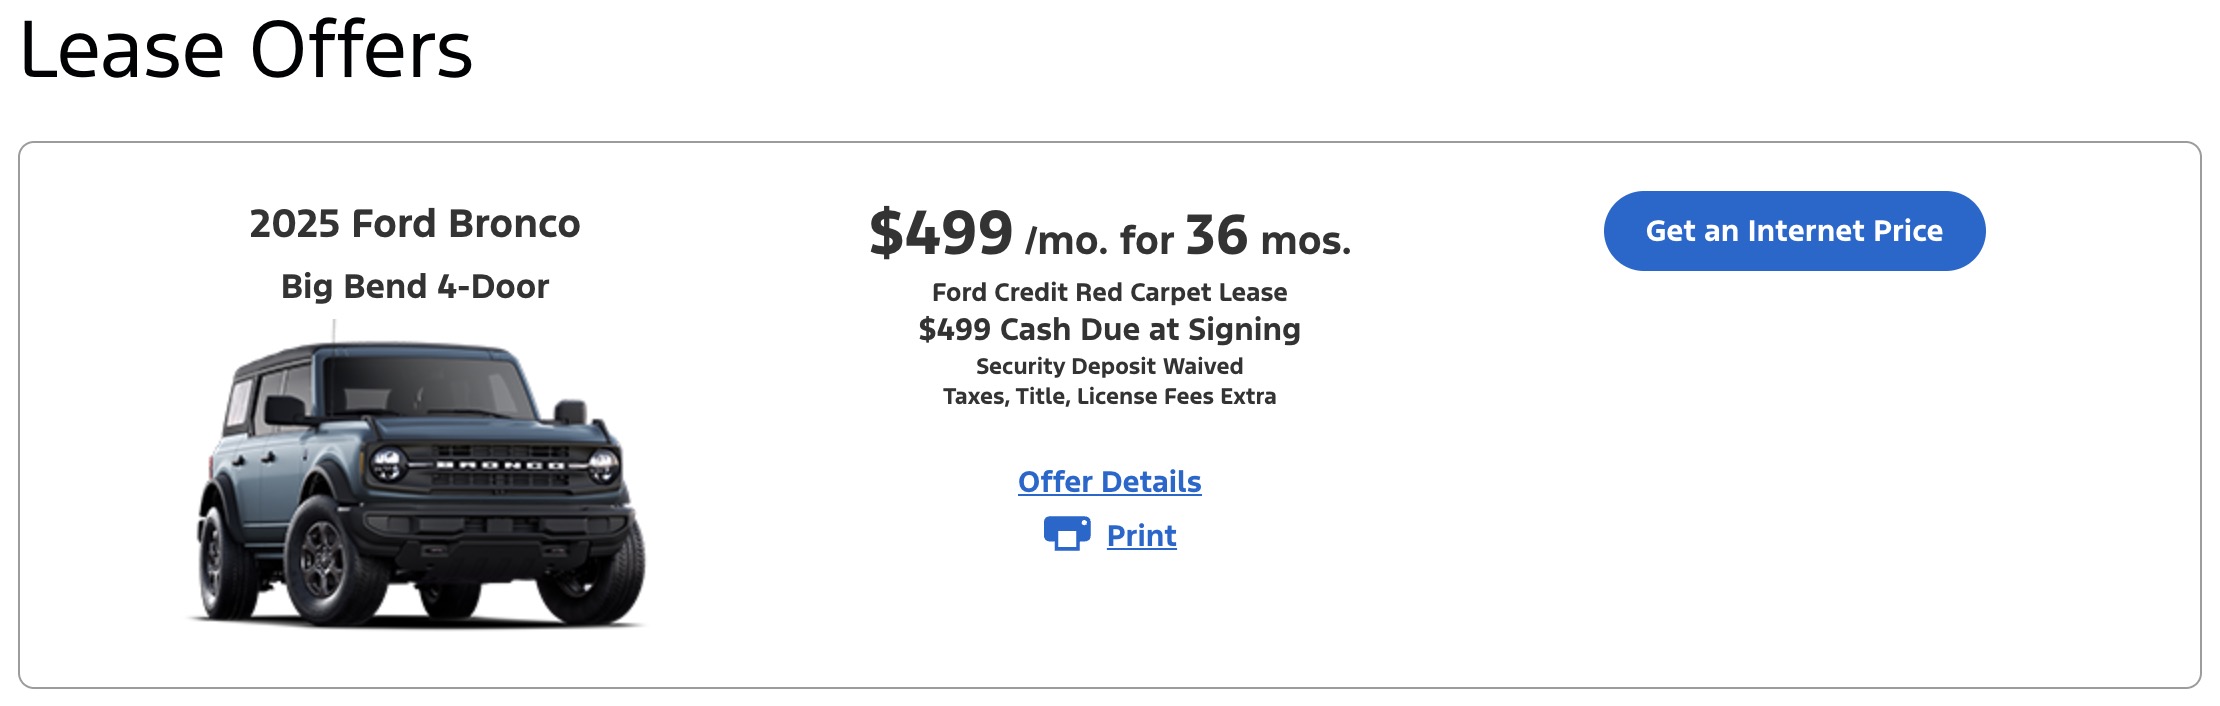The width and height of the screenshot is (2220, 706).
Task: Click the Security Deposit Waived text
Action: [x=1109, y=367]
